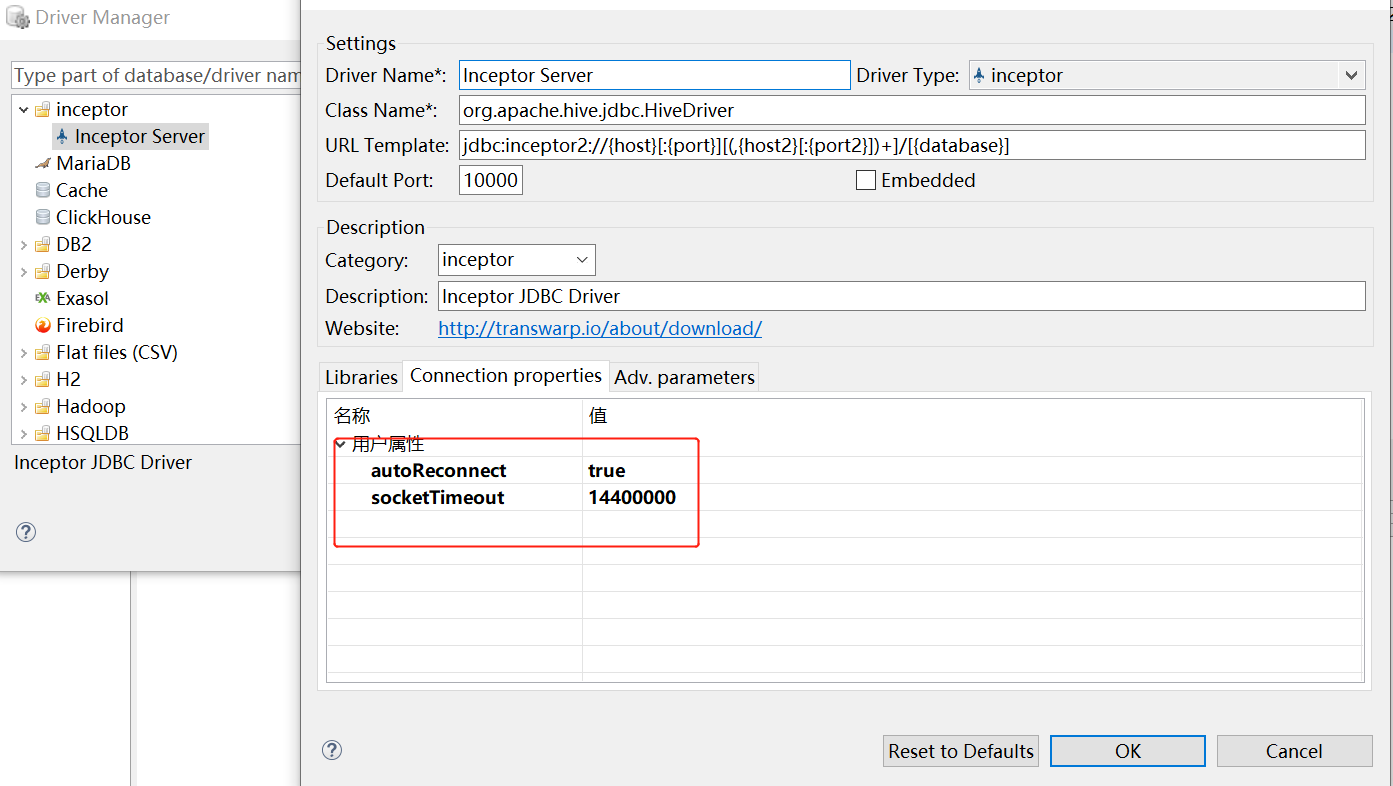Click help icon beside Reset to Defaults
The height and width of the screenshot is (786, 1393).
(x=333, y=750)
